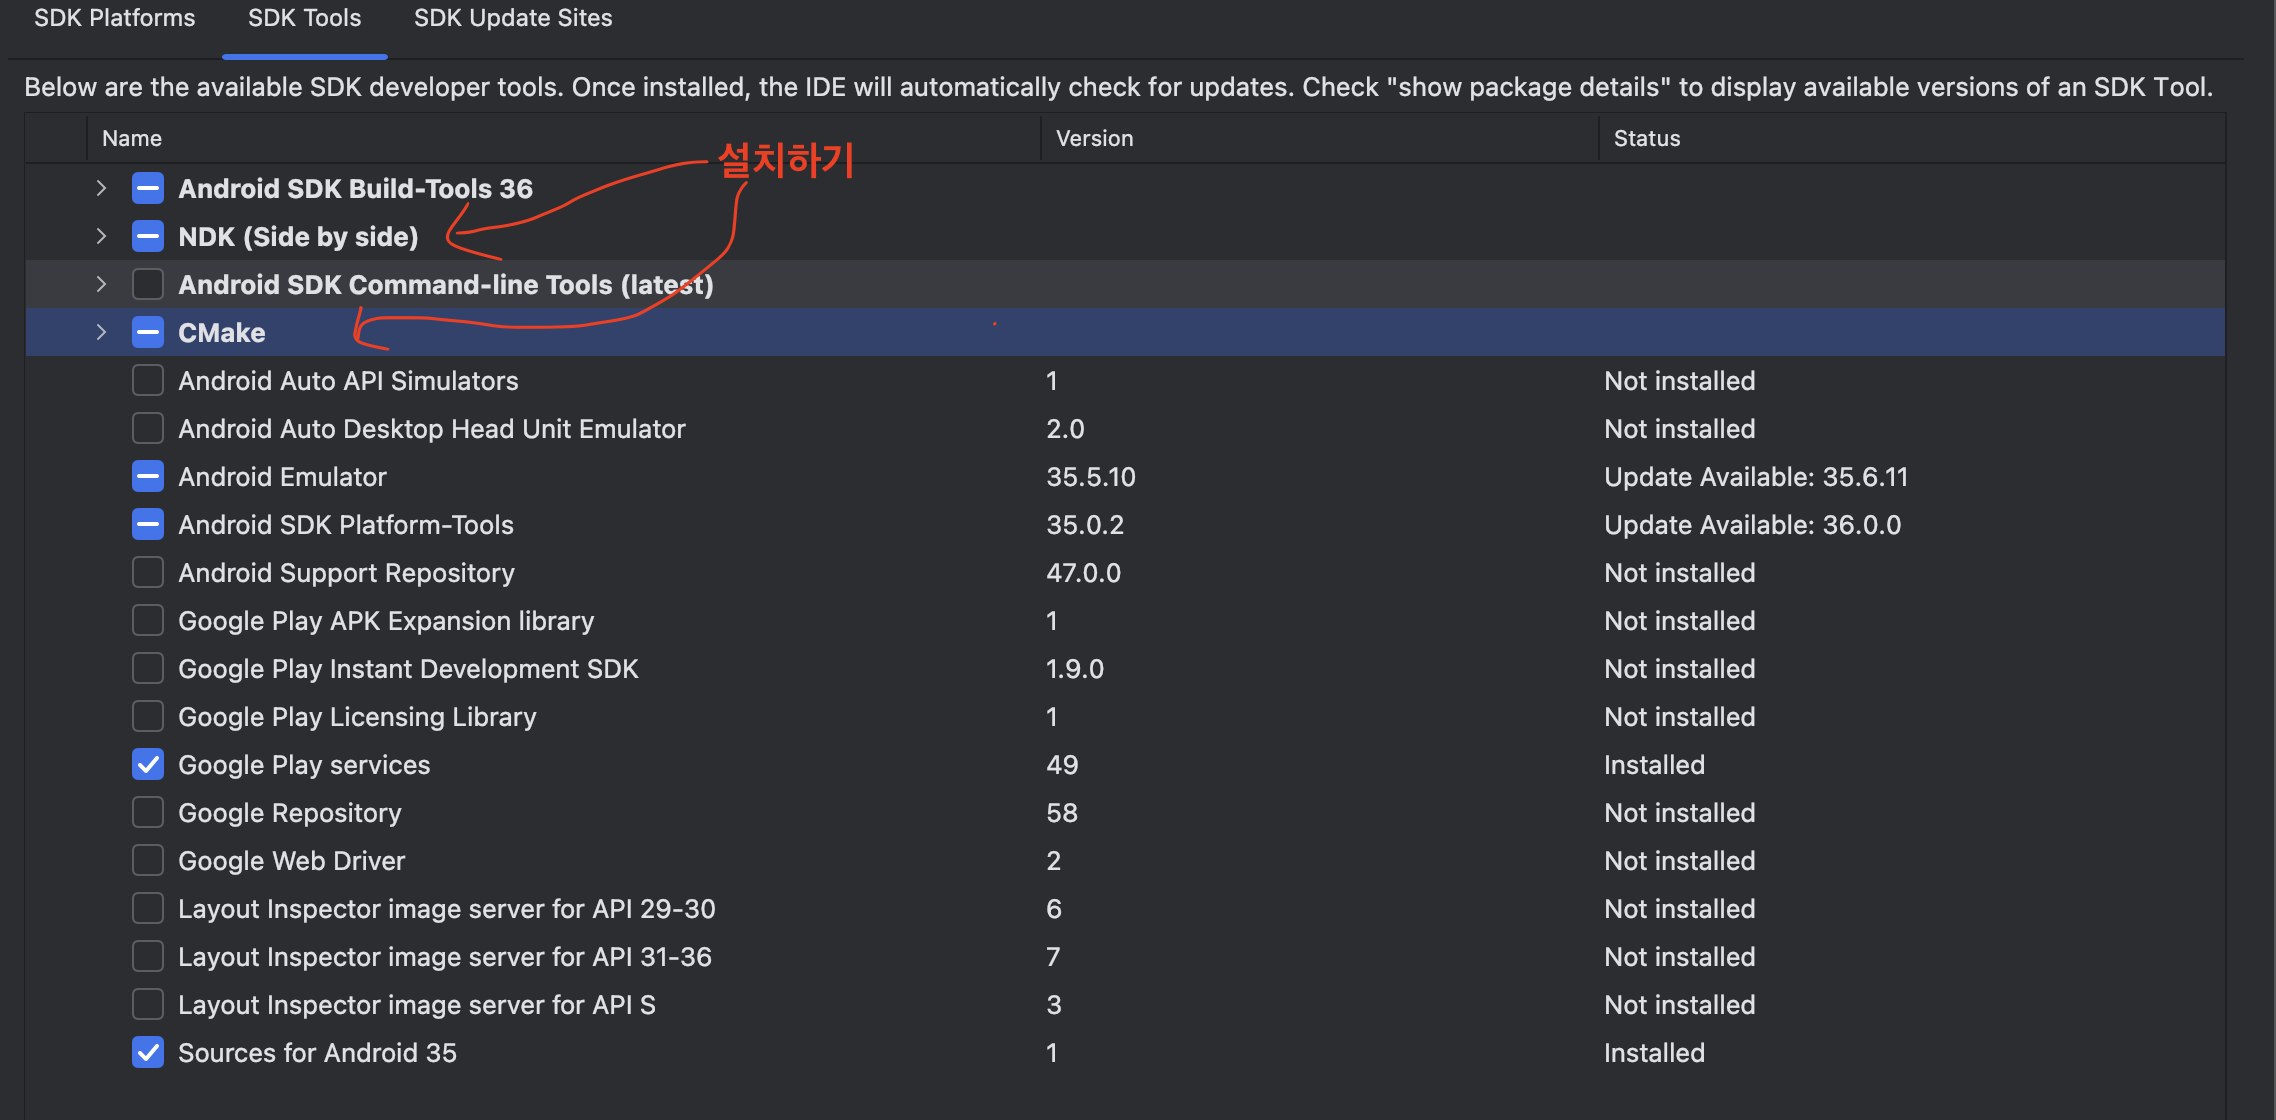The width and height of the screenshot is (2276, 1120).
Task: Expand Android SDK Build-Tools 36 row
Action: point(101,188)
